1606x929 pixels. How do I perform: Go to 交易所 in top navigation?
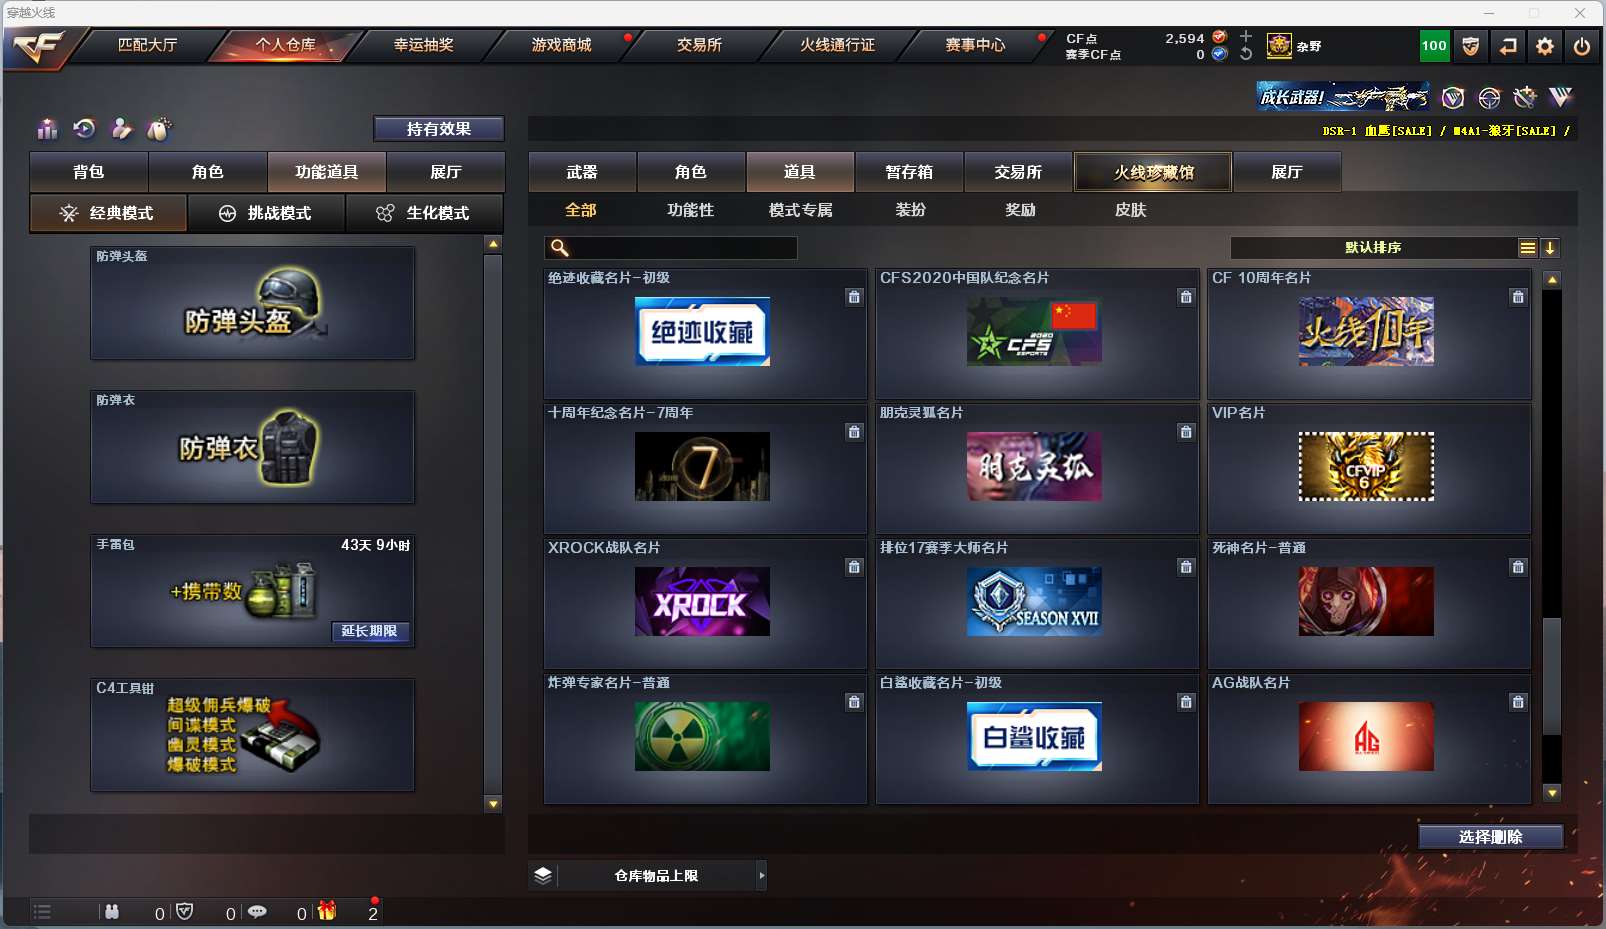point(699,45)
